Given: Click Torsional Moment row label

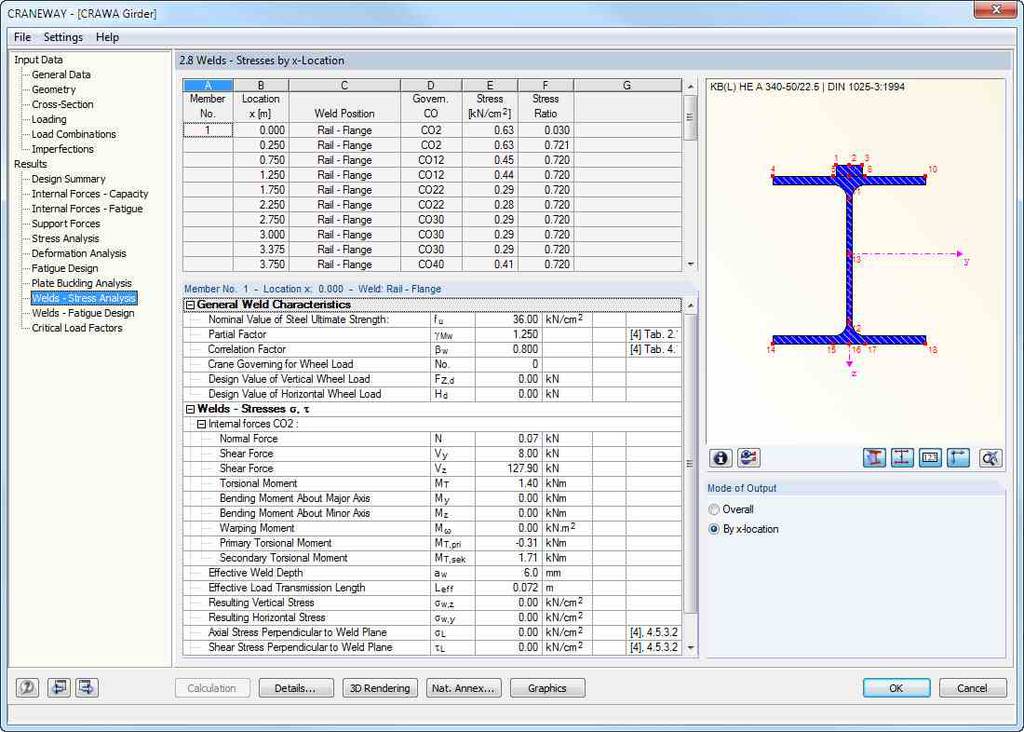Looking at the screenshot, I should (x=258, y=484).
